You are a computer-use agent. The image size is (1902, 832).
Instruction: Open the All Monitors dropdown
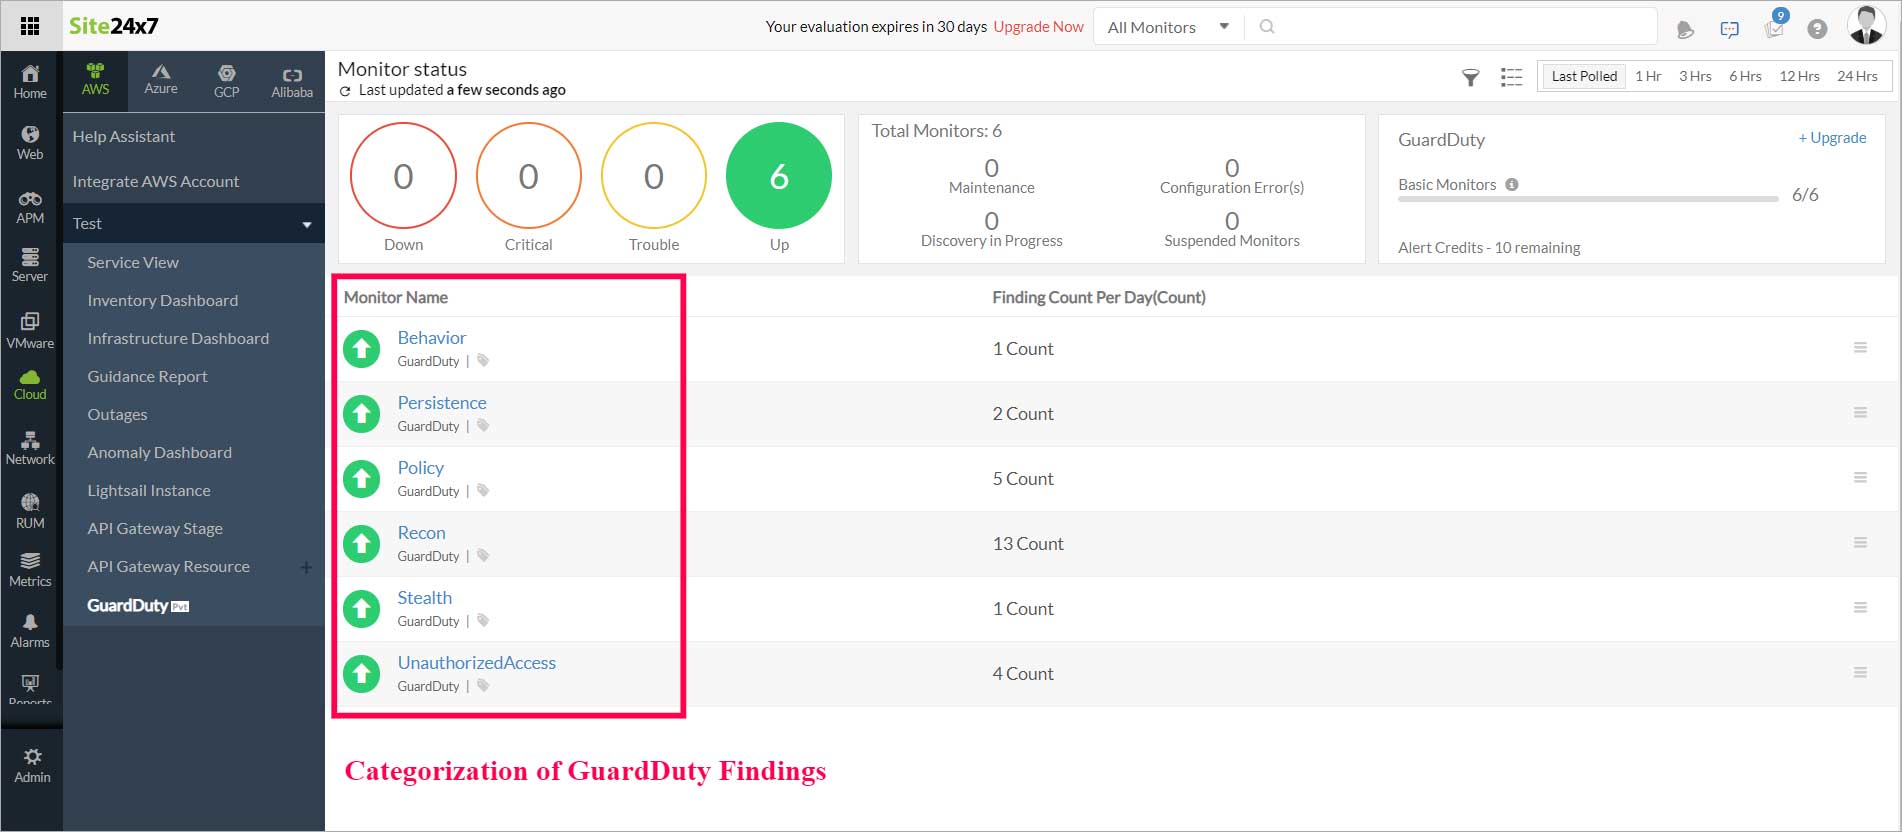[1168, 27]
